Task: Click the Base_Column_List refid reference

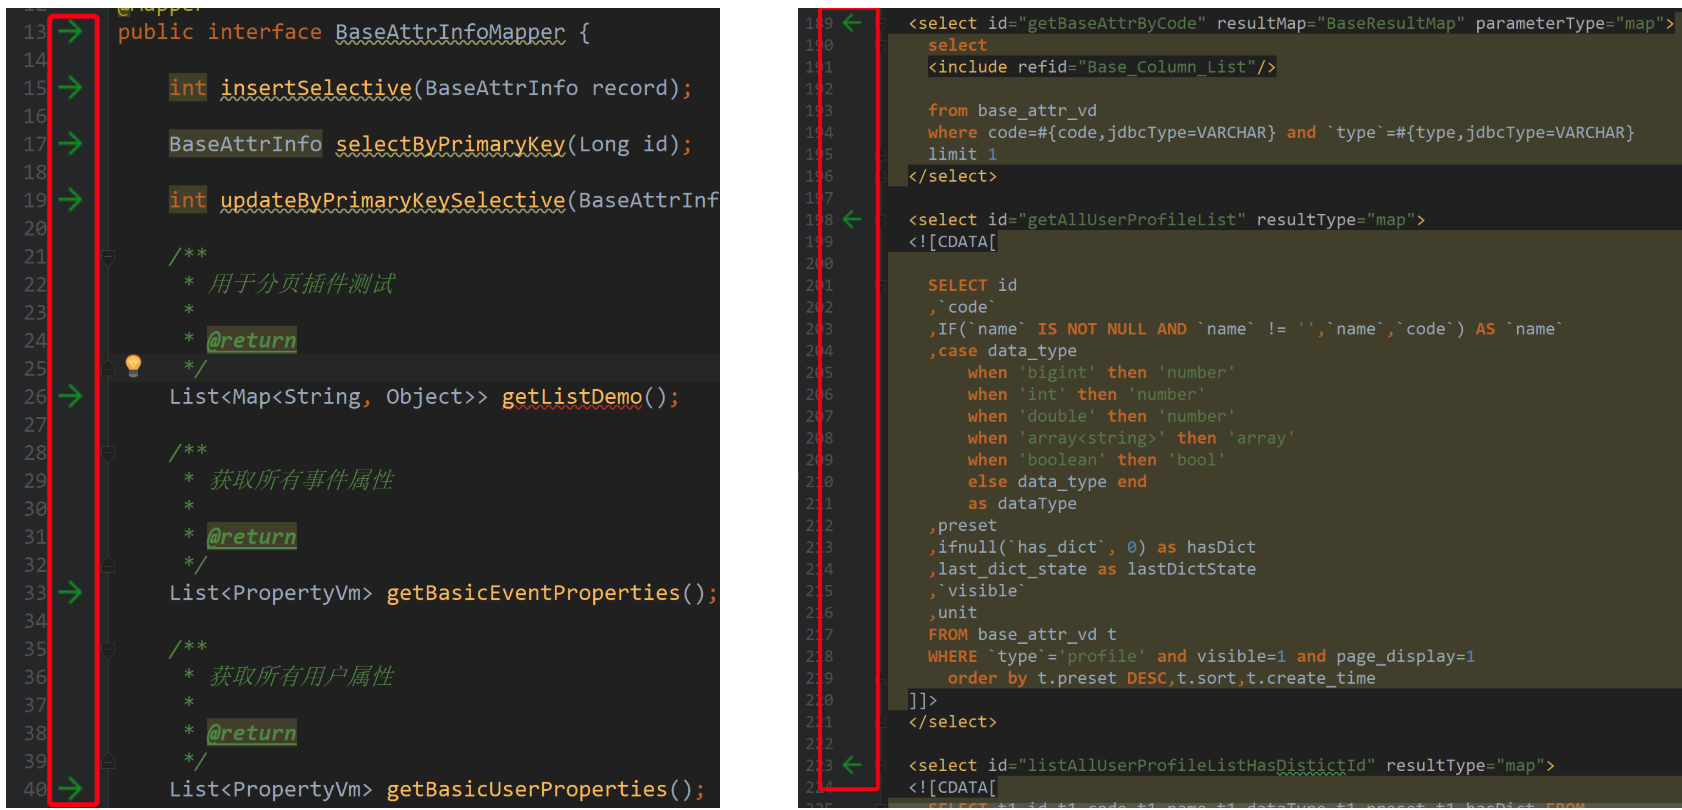Action: click(1166, 67)
